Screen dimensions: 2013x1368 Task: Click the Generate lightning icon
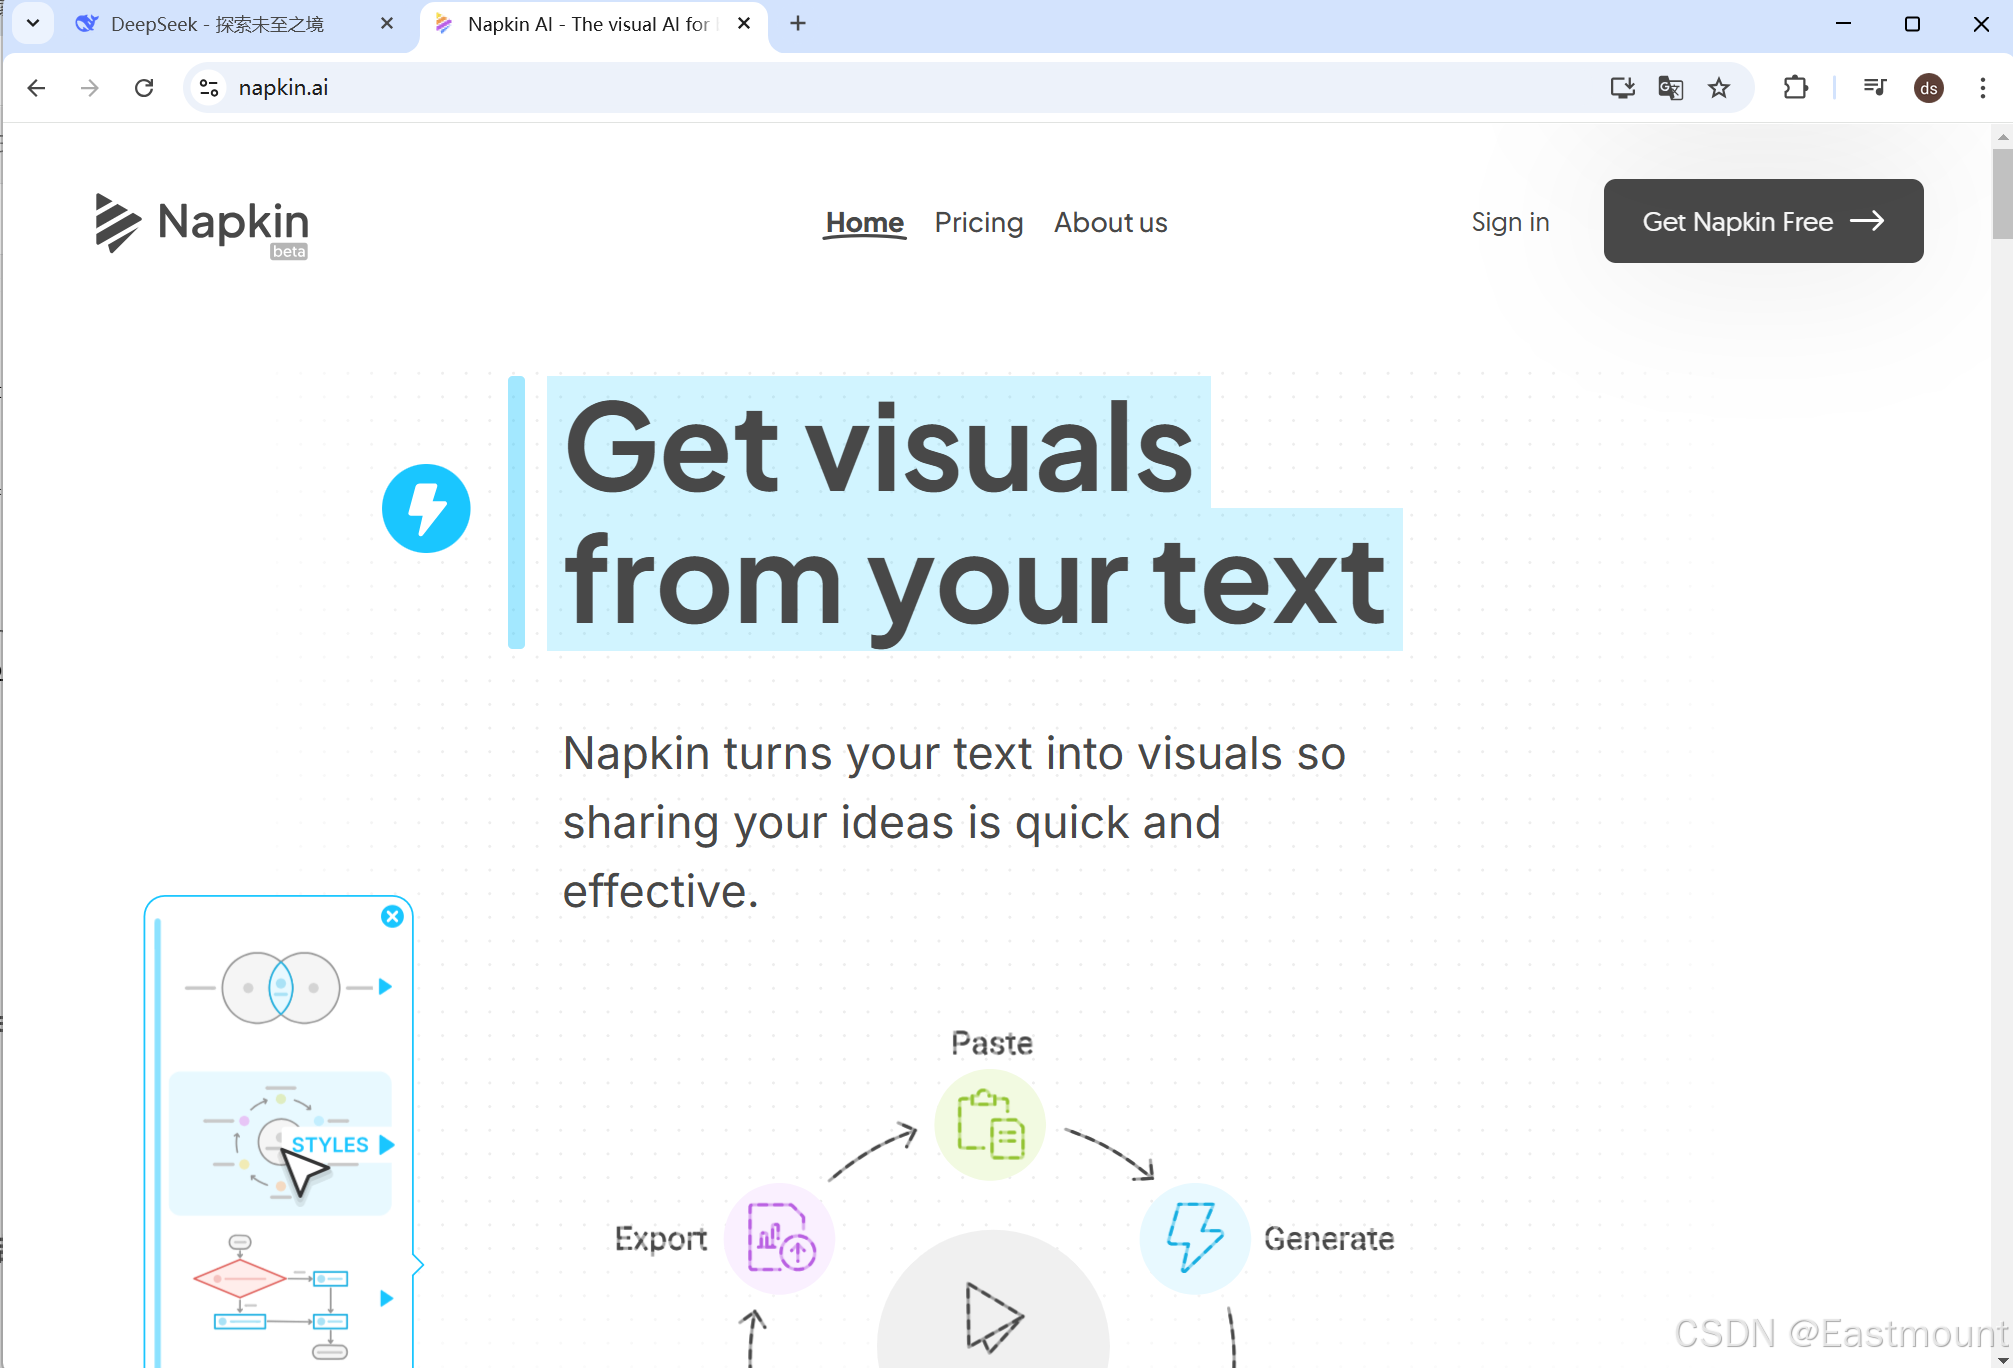(1194, 1237)
